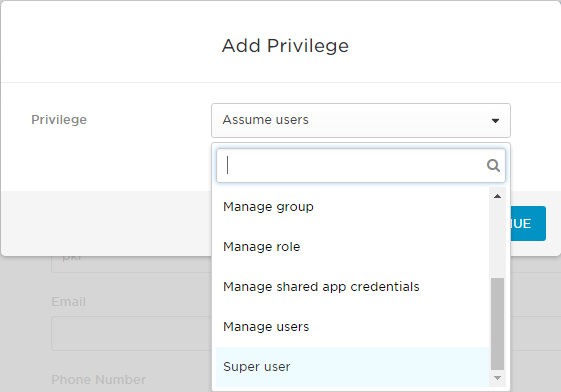Click the search magnifier icon in dropdown
Screen dimensions: 561x392
(x=493, y=166)
